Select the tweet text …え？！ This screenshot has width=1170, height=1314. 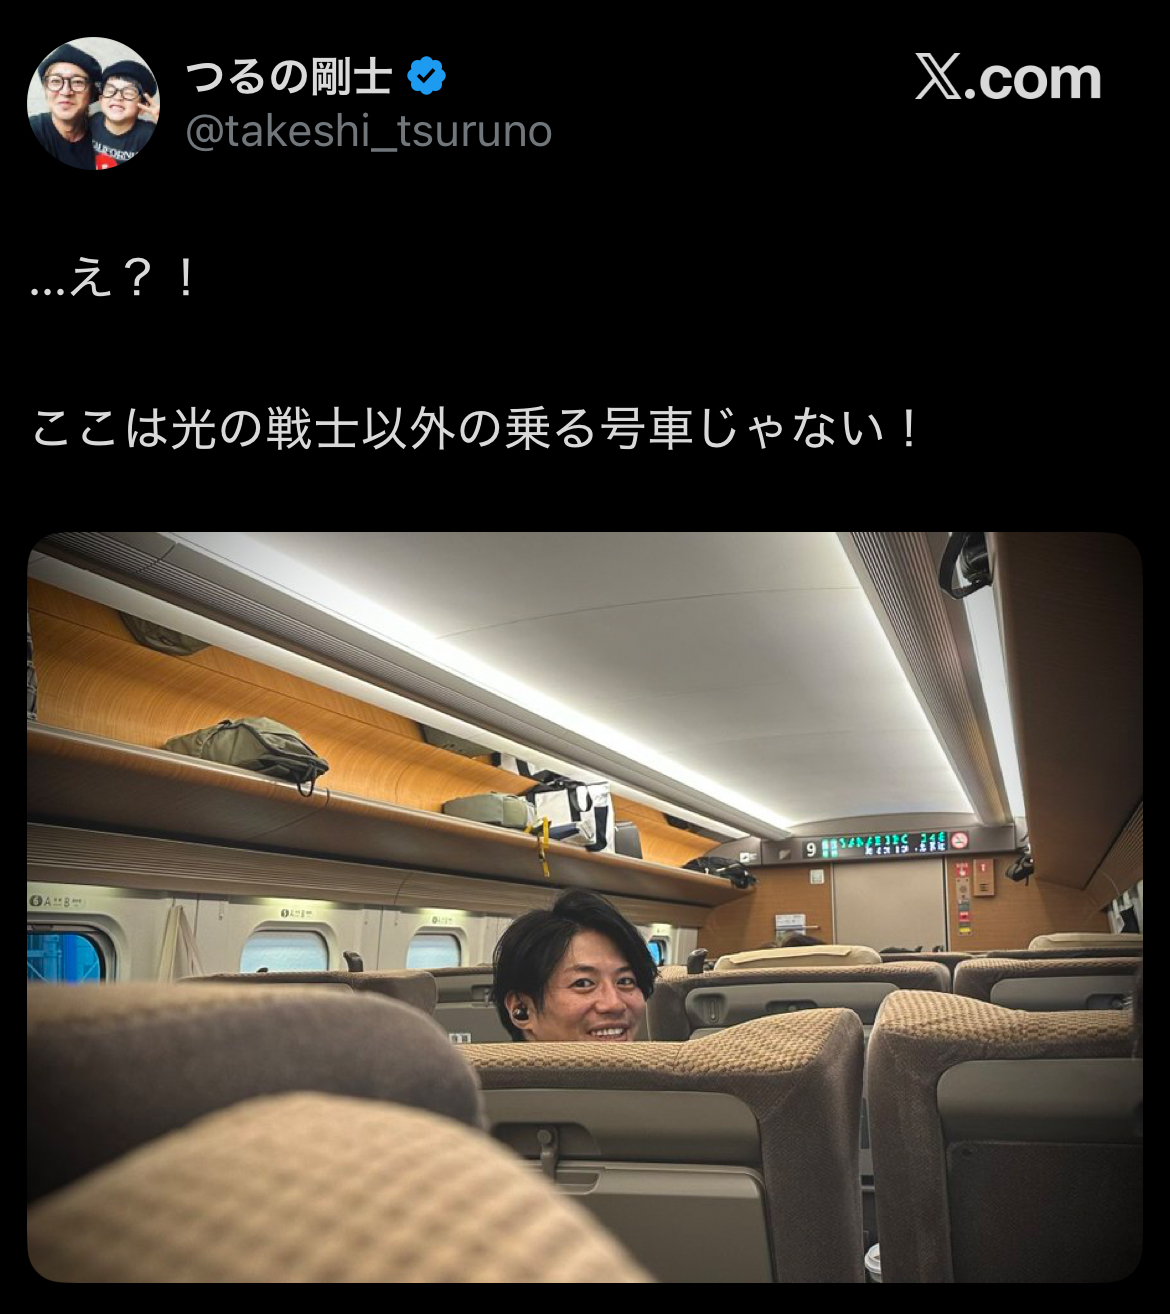(x=113, y=279)
